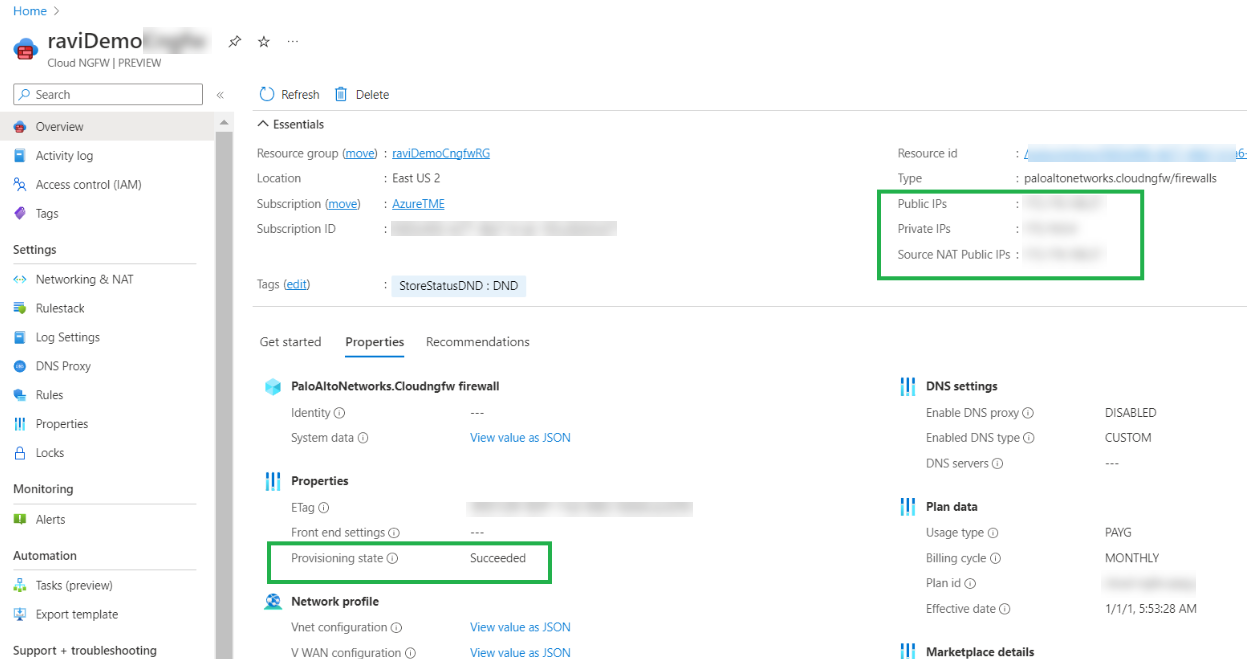Image resolution: width=1250 pixels, height=671 pixels.
Task: Collapse the sidebar menu with chevron
Action: [x=220, y=95]
